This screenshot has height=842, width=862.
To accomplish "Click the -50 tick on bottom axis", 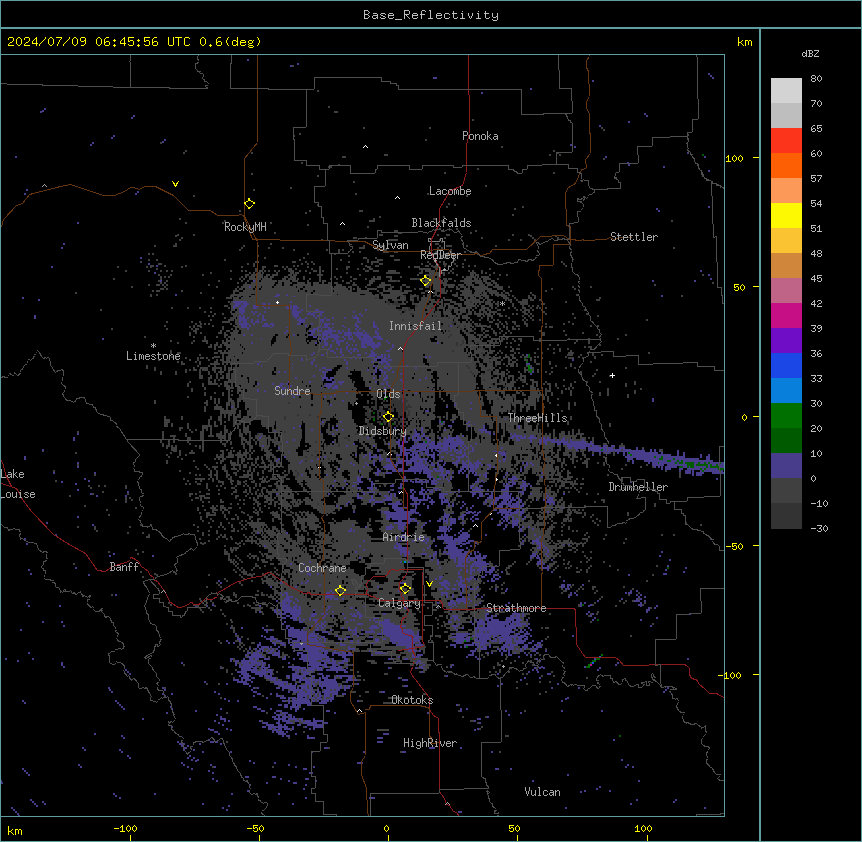I will [x=255, y=828].
